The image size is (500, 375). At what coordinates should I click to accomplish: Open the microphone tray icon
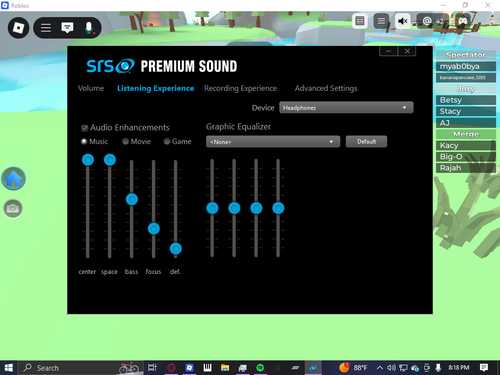[438, 368]
